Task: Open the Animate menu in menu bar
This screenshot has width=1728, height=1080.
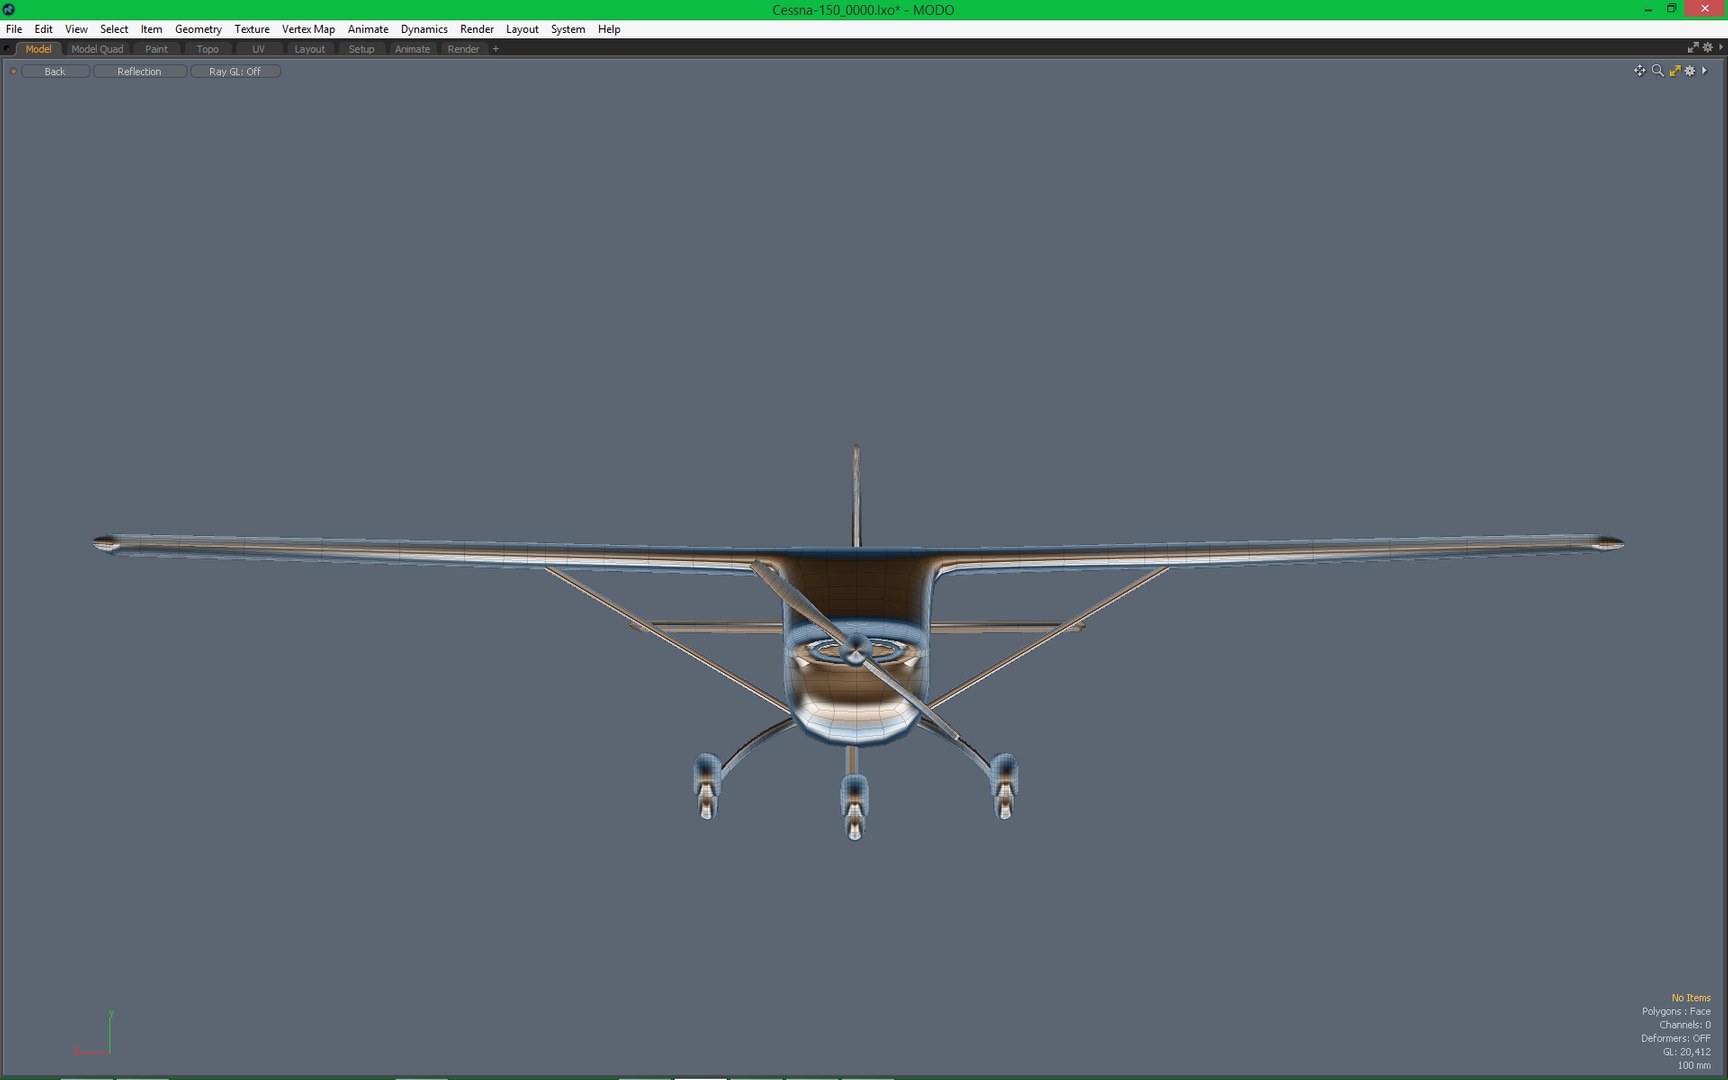Action: [368, 29]
